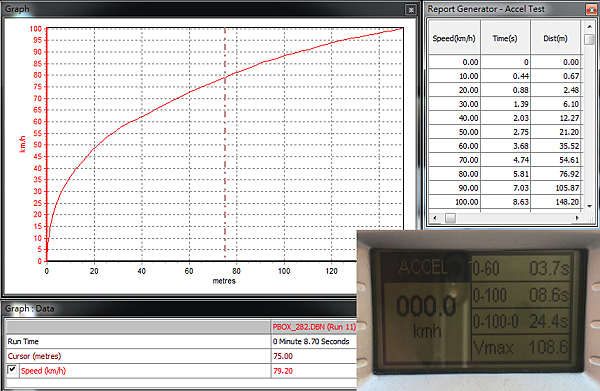Click the Speed (km/h) channel label
The width and height of the screenshot is (600, 391).
coord(43,370)
